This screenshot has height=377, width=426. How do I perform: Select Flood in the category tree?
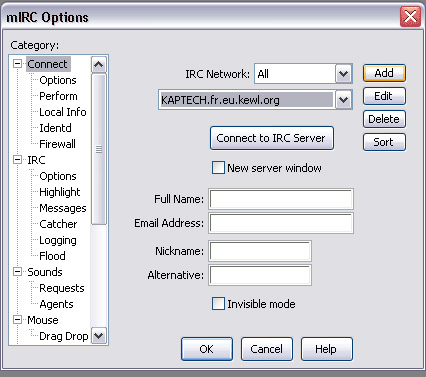click(52, 256)
